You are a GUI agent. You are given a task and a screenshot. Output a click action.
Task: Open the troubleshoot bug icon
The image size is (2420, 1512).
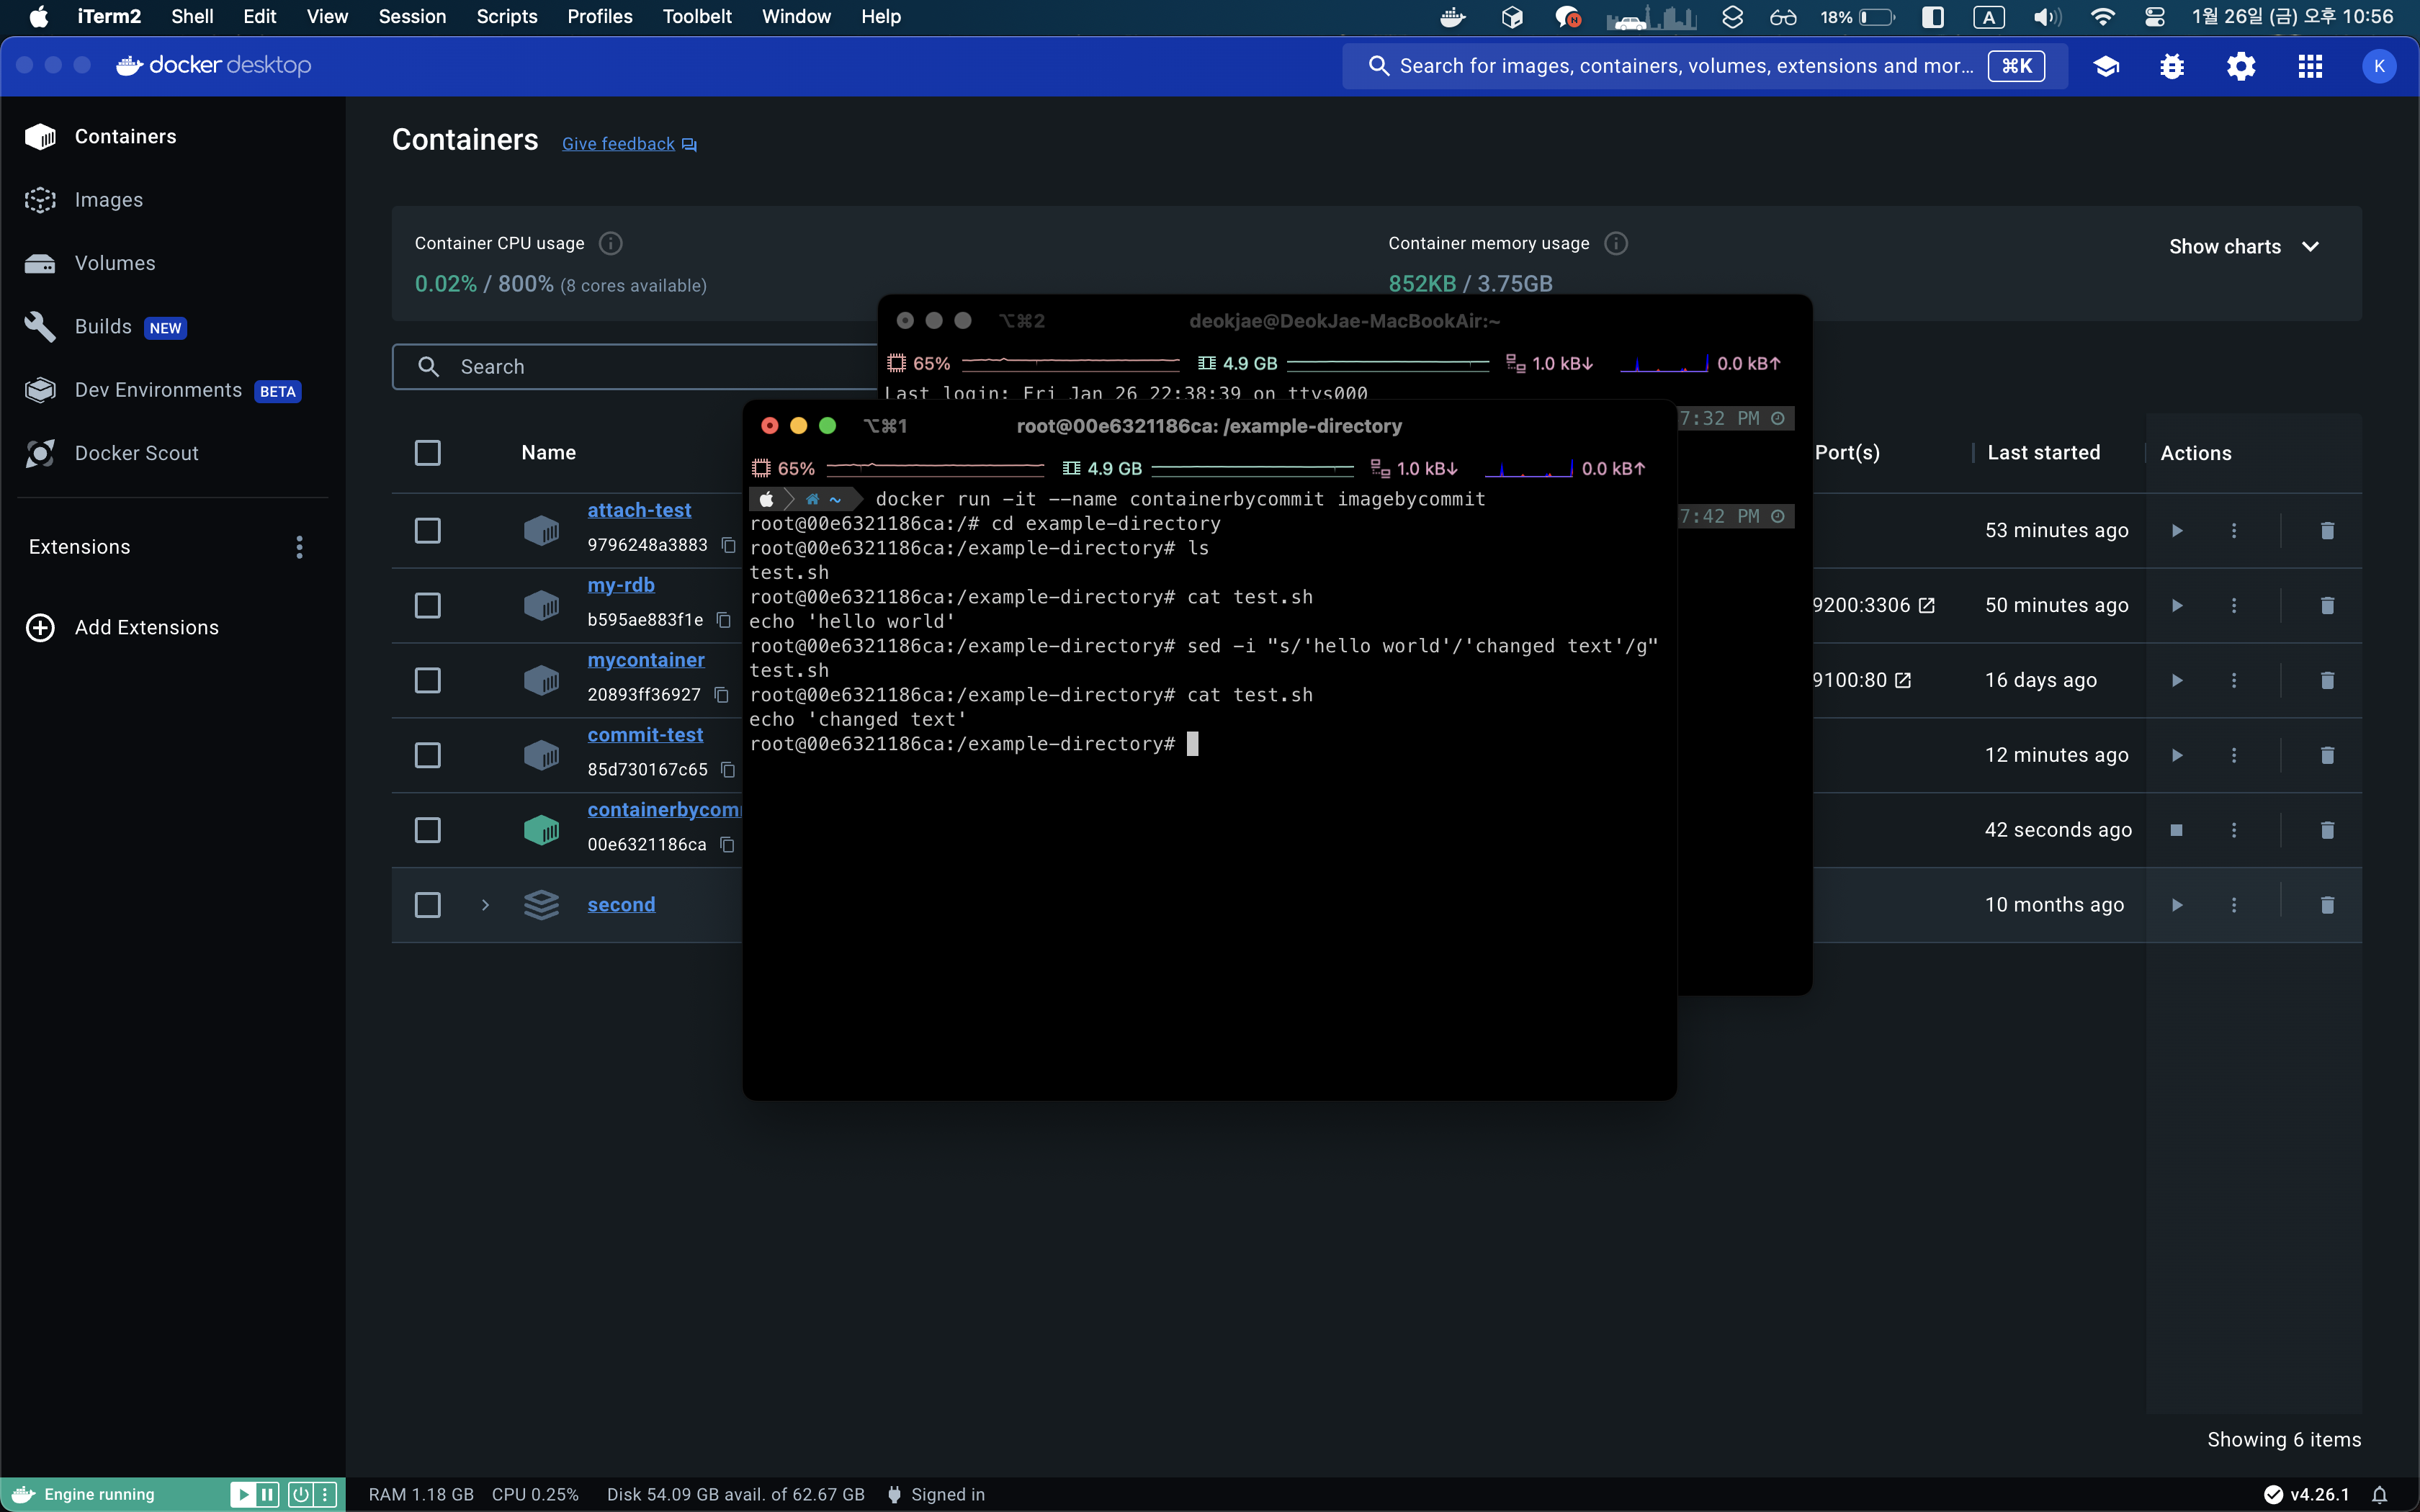point(2171,66)
